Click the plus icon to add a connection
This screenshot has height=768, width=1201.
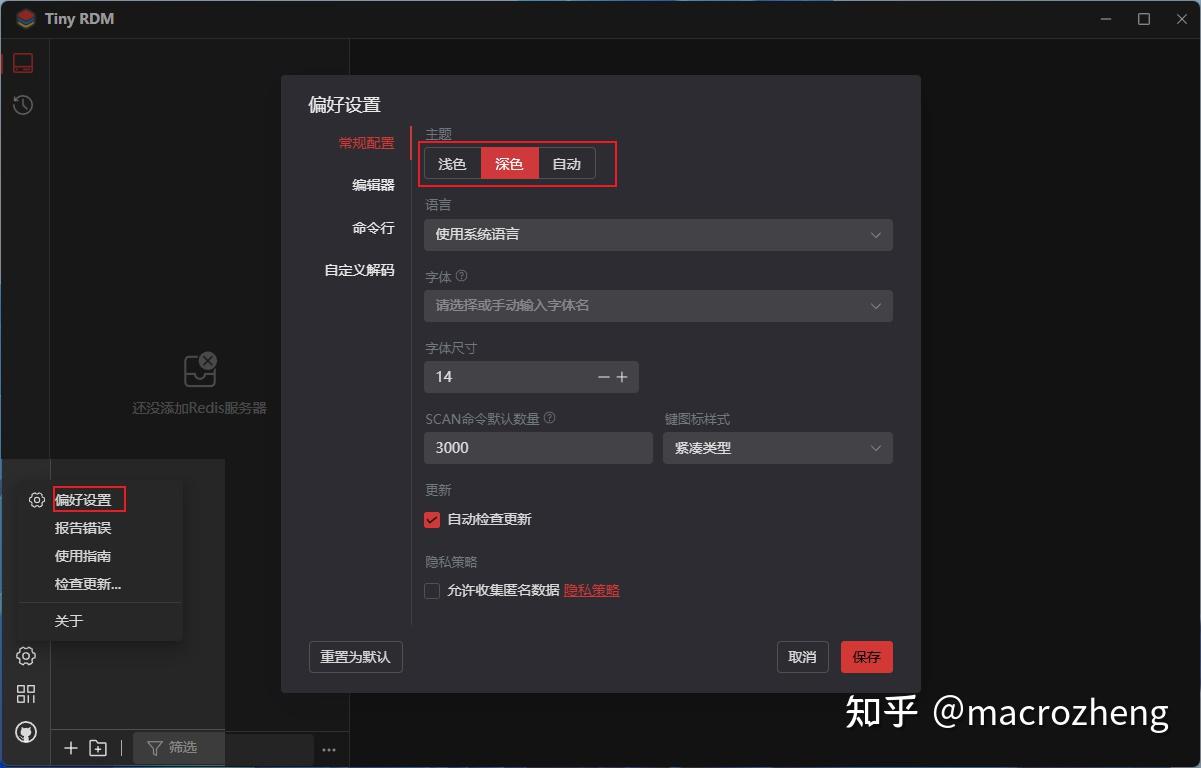pyautogui.click(x=70, y=748)
